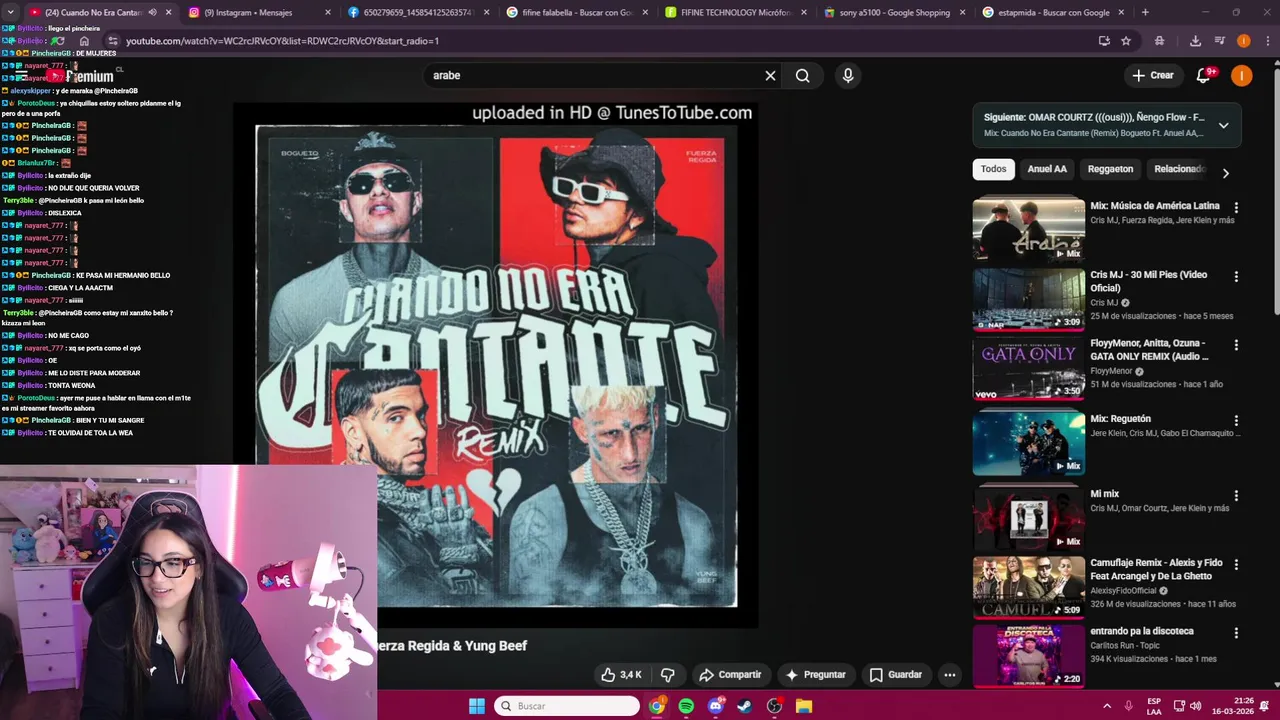The height and width of the screenshot is (720, 1280).
Task: Open the YouTube notifications bell
Action: pos(1204,75)
